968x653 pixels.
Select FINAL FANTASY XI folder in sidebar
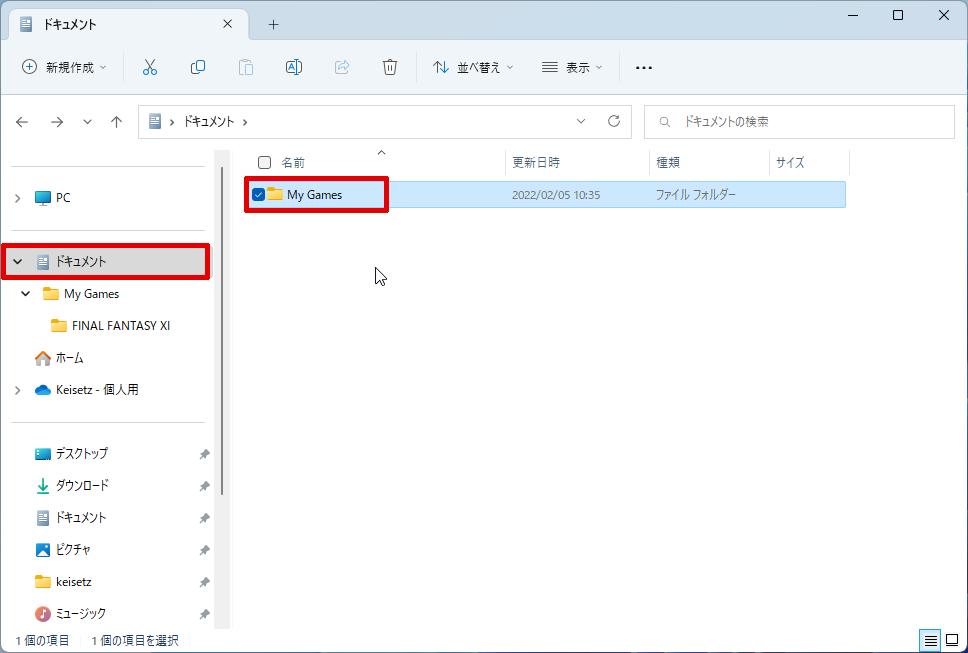(120, 326)
